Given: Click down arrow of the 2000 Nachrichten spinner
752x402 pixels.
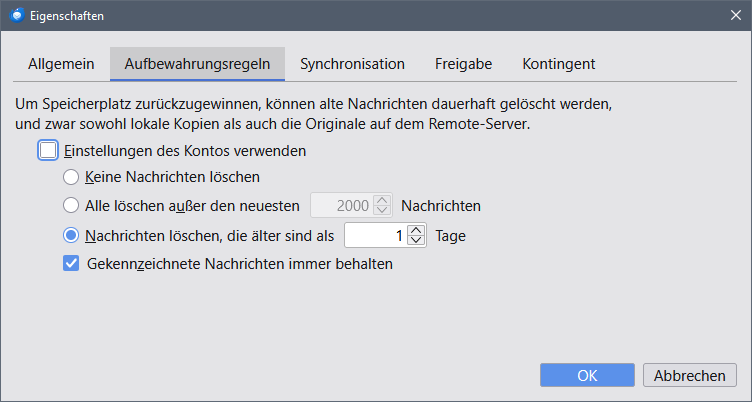Looking at the screenshot, I should click(382, 212).
